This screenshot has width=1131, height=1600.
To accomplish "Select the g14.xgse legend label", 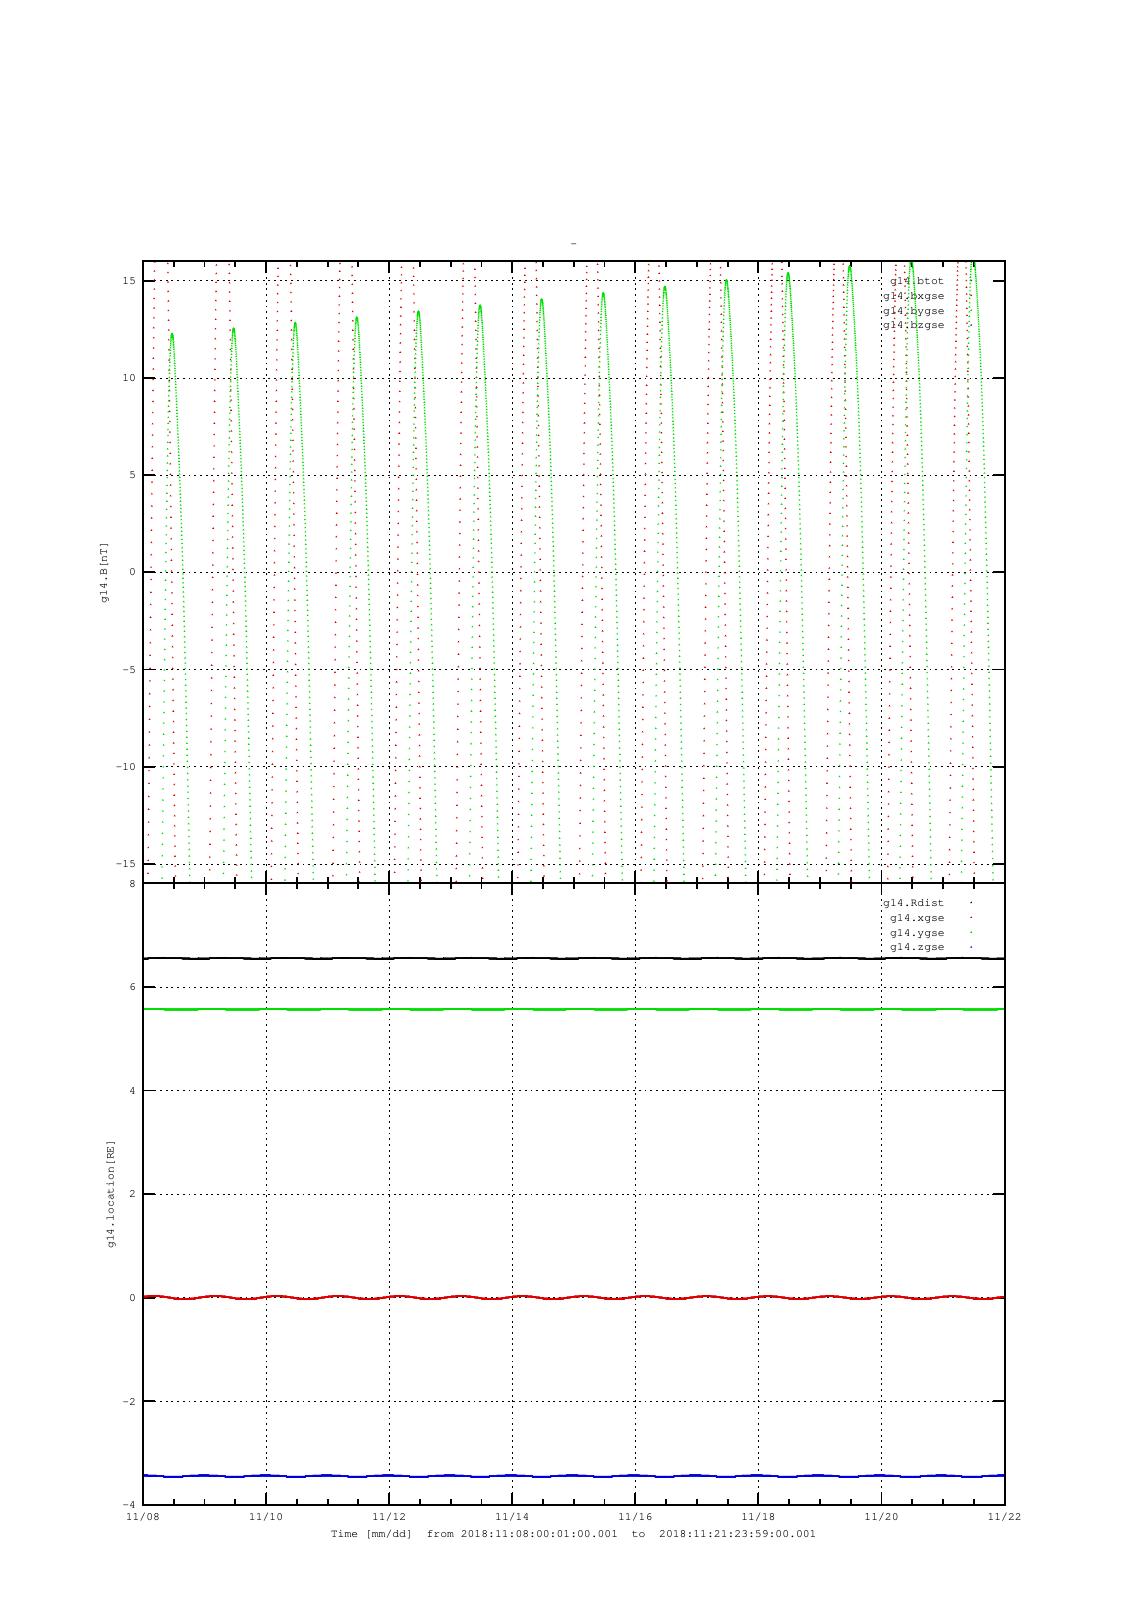I will (916, 918).
